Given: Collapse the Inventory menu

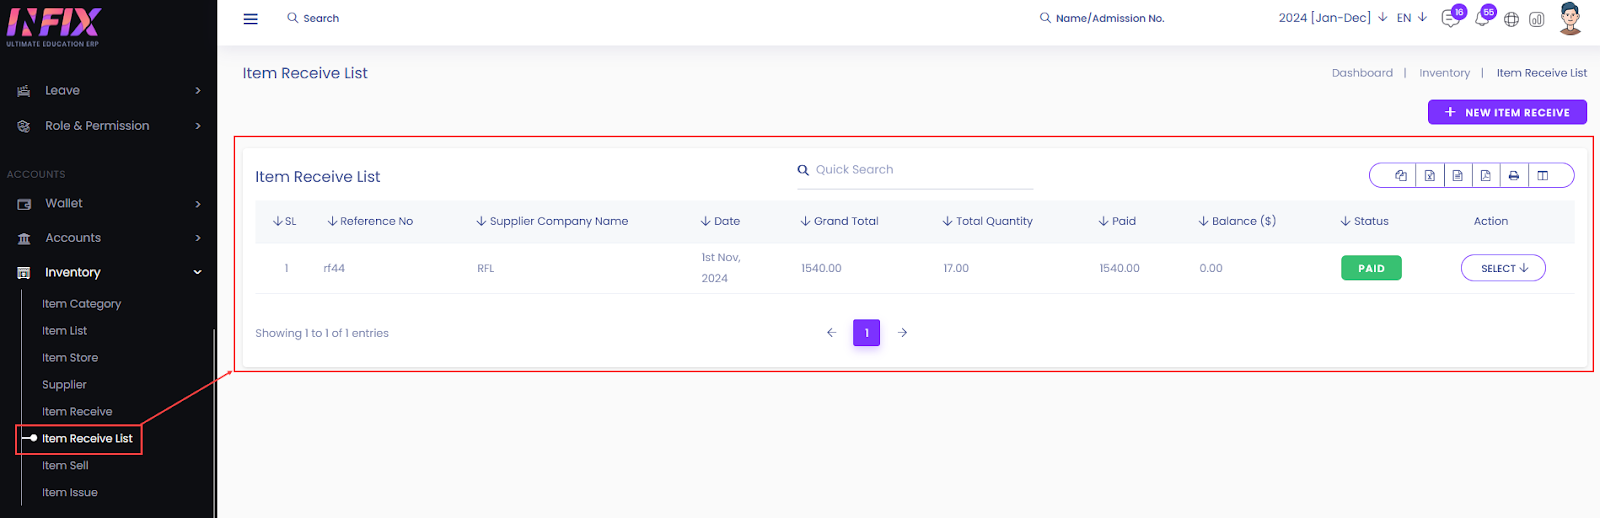Looking at the screenshot, I should click(108, 272).
